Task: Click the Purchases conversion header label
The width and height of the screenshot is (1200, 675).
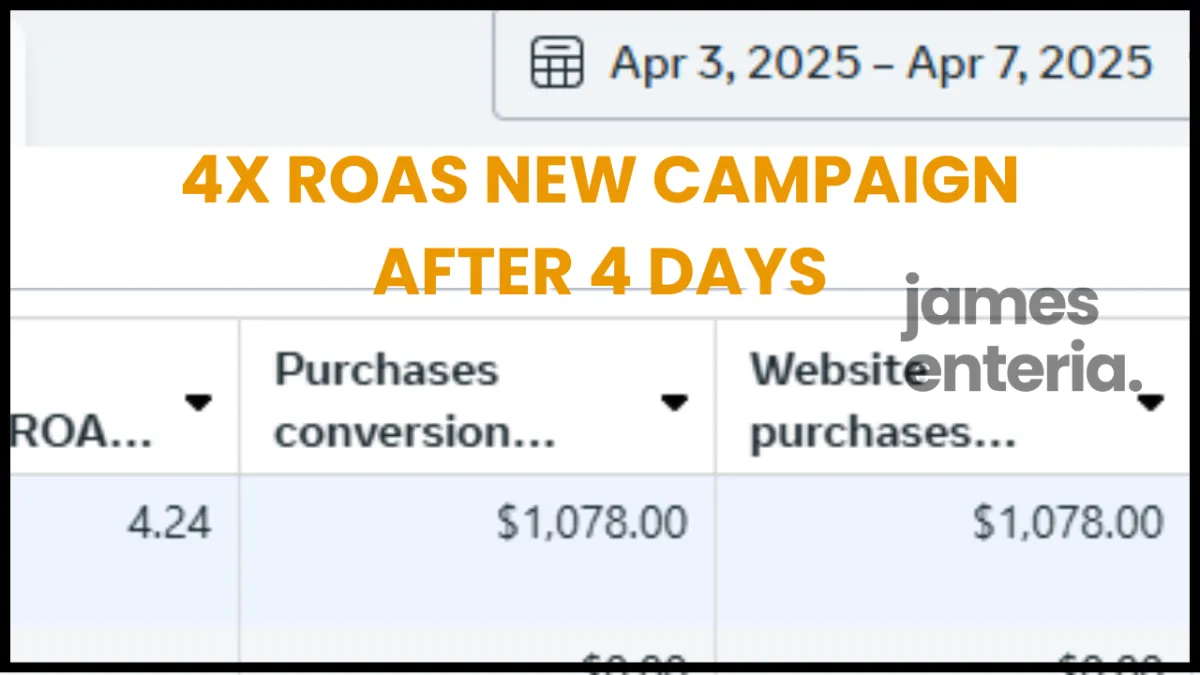Action: coord(414,401)
